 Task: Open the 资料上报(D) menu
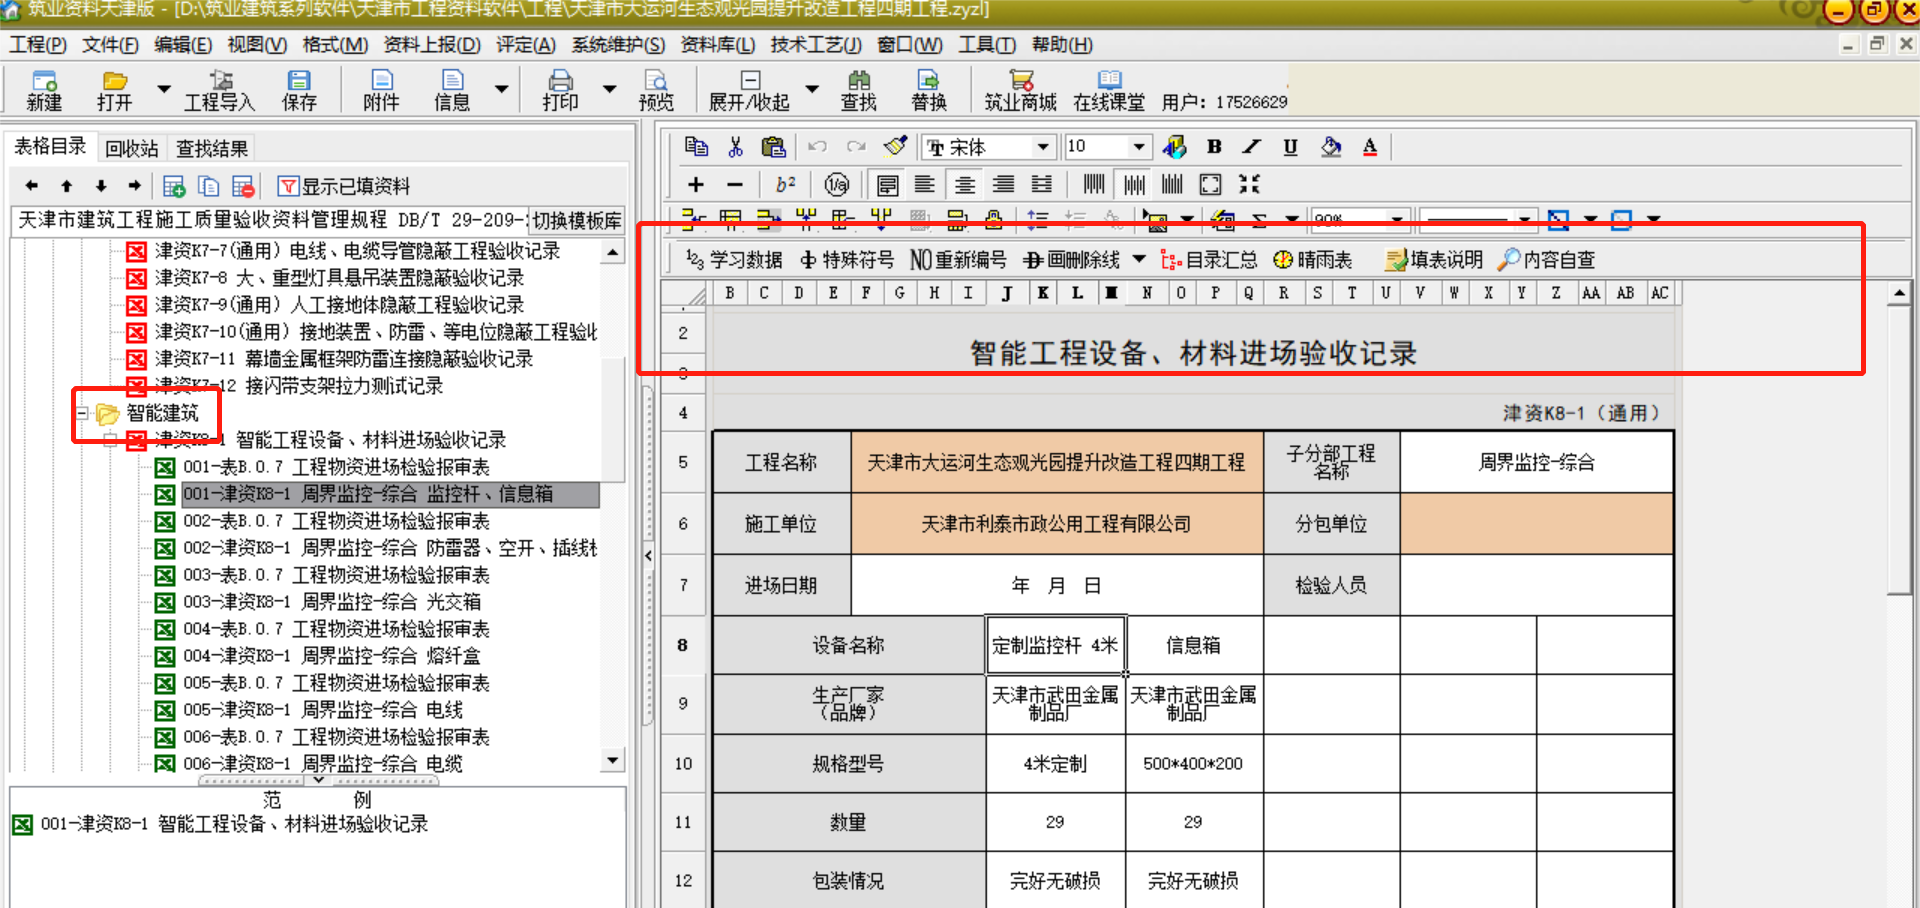click(x=432, y=45)
